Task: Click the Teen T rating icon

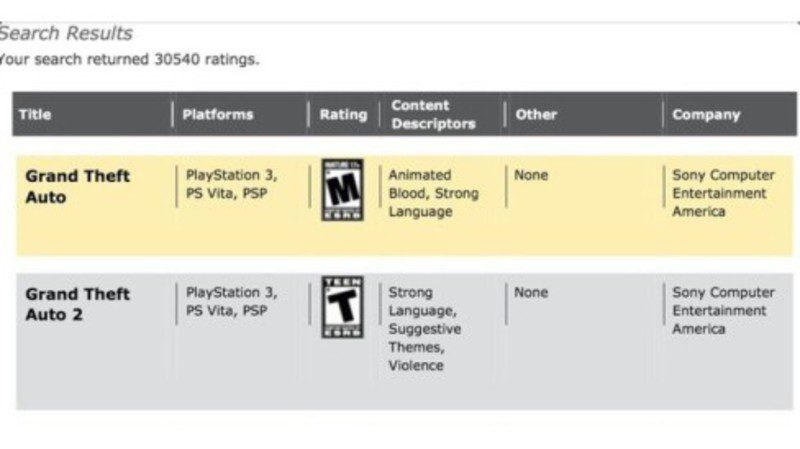Action: [x=342, y=307]
